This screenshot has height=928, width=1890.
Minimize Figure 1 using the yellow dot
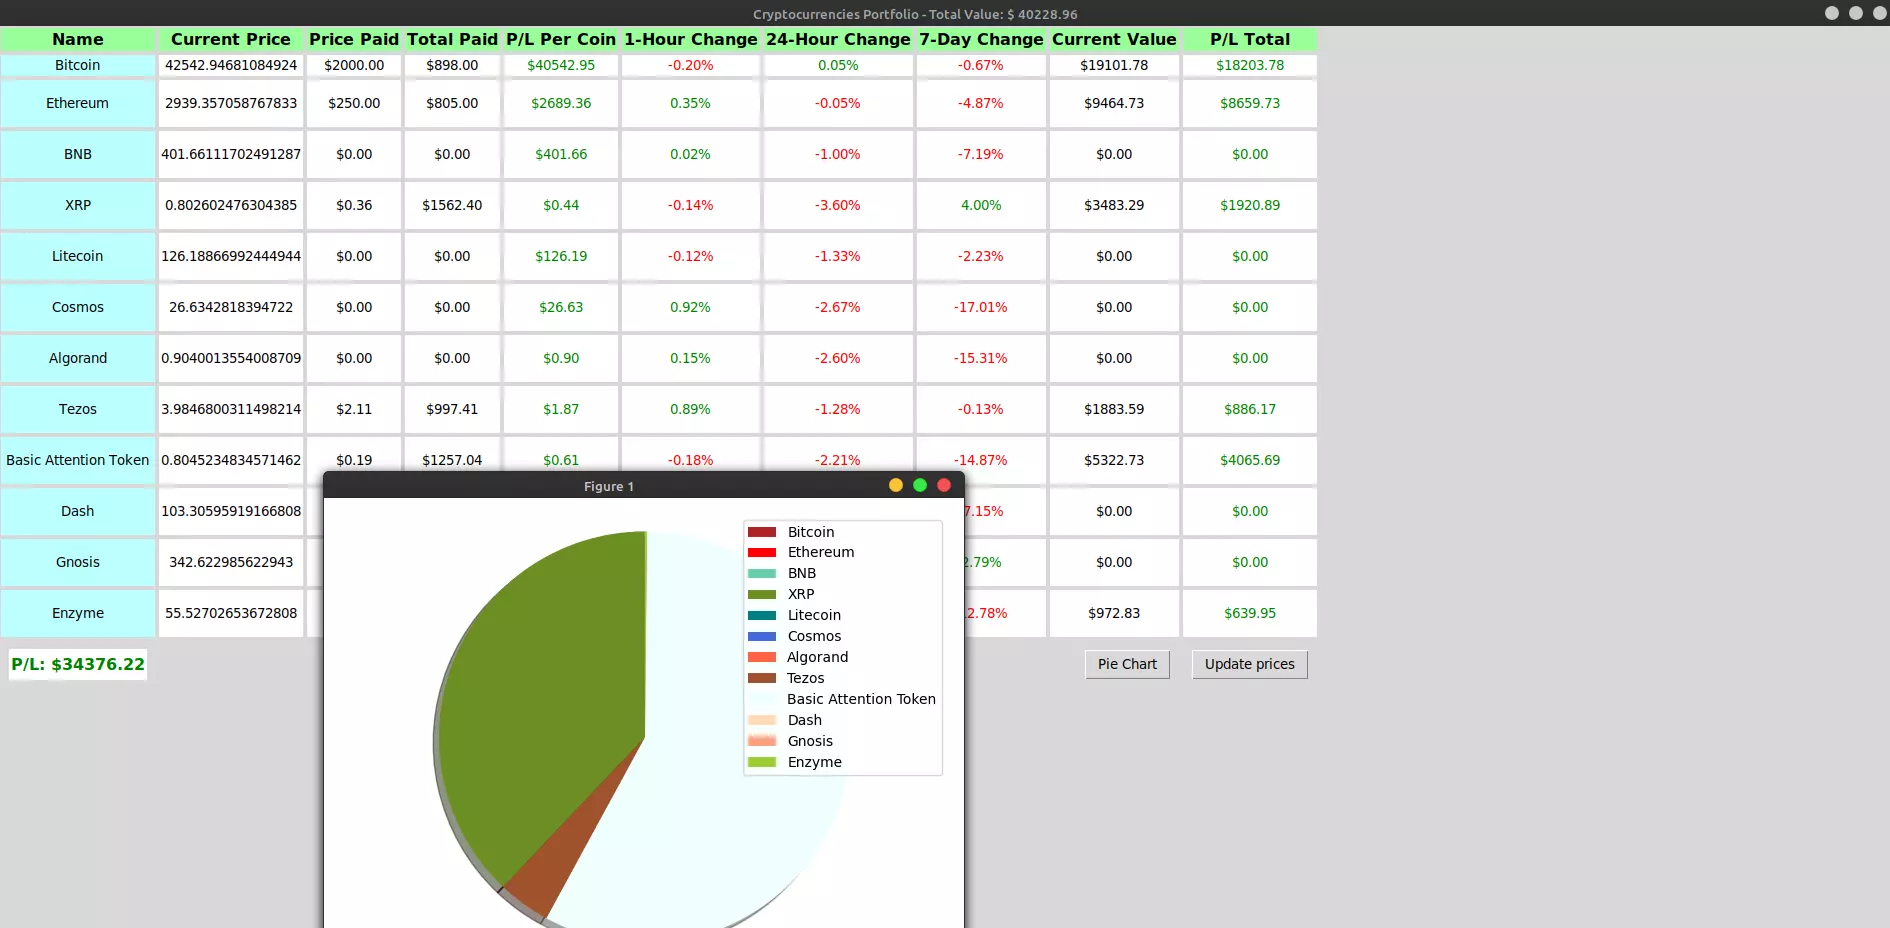point(896,485)
